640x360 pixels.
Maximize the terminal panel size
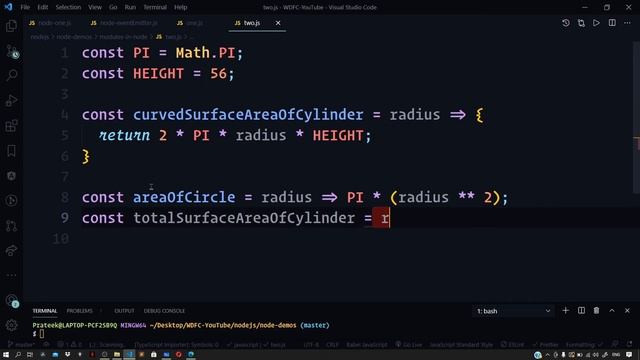coord(612,311)
